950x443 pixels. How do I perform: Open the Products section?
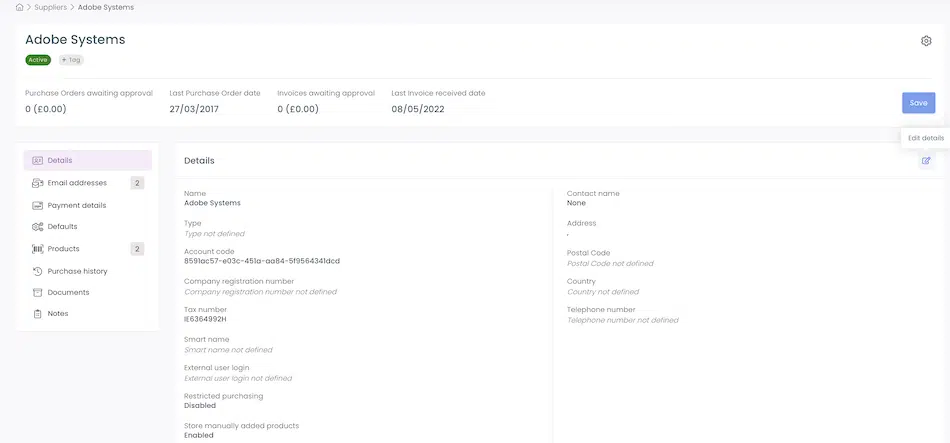(88, 249)
